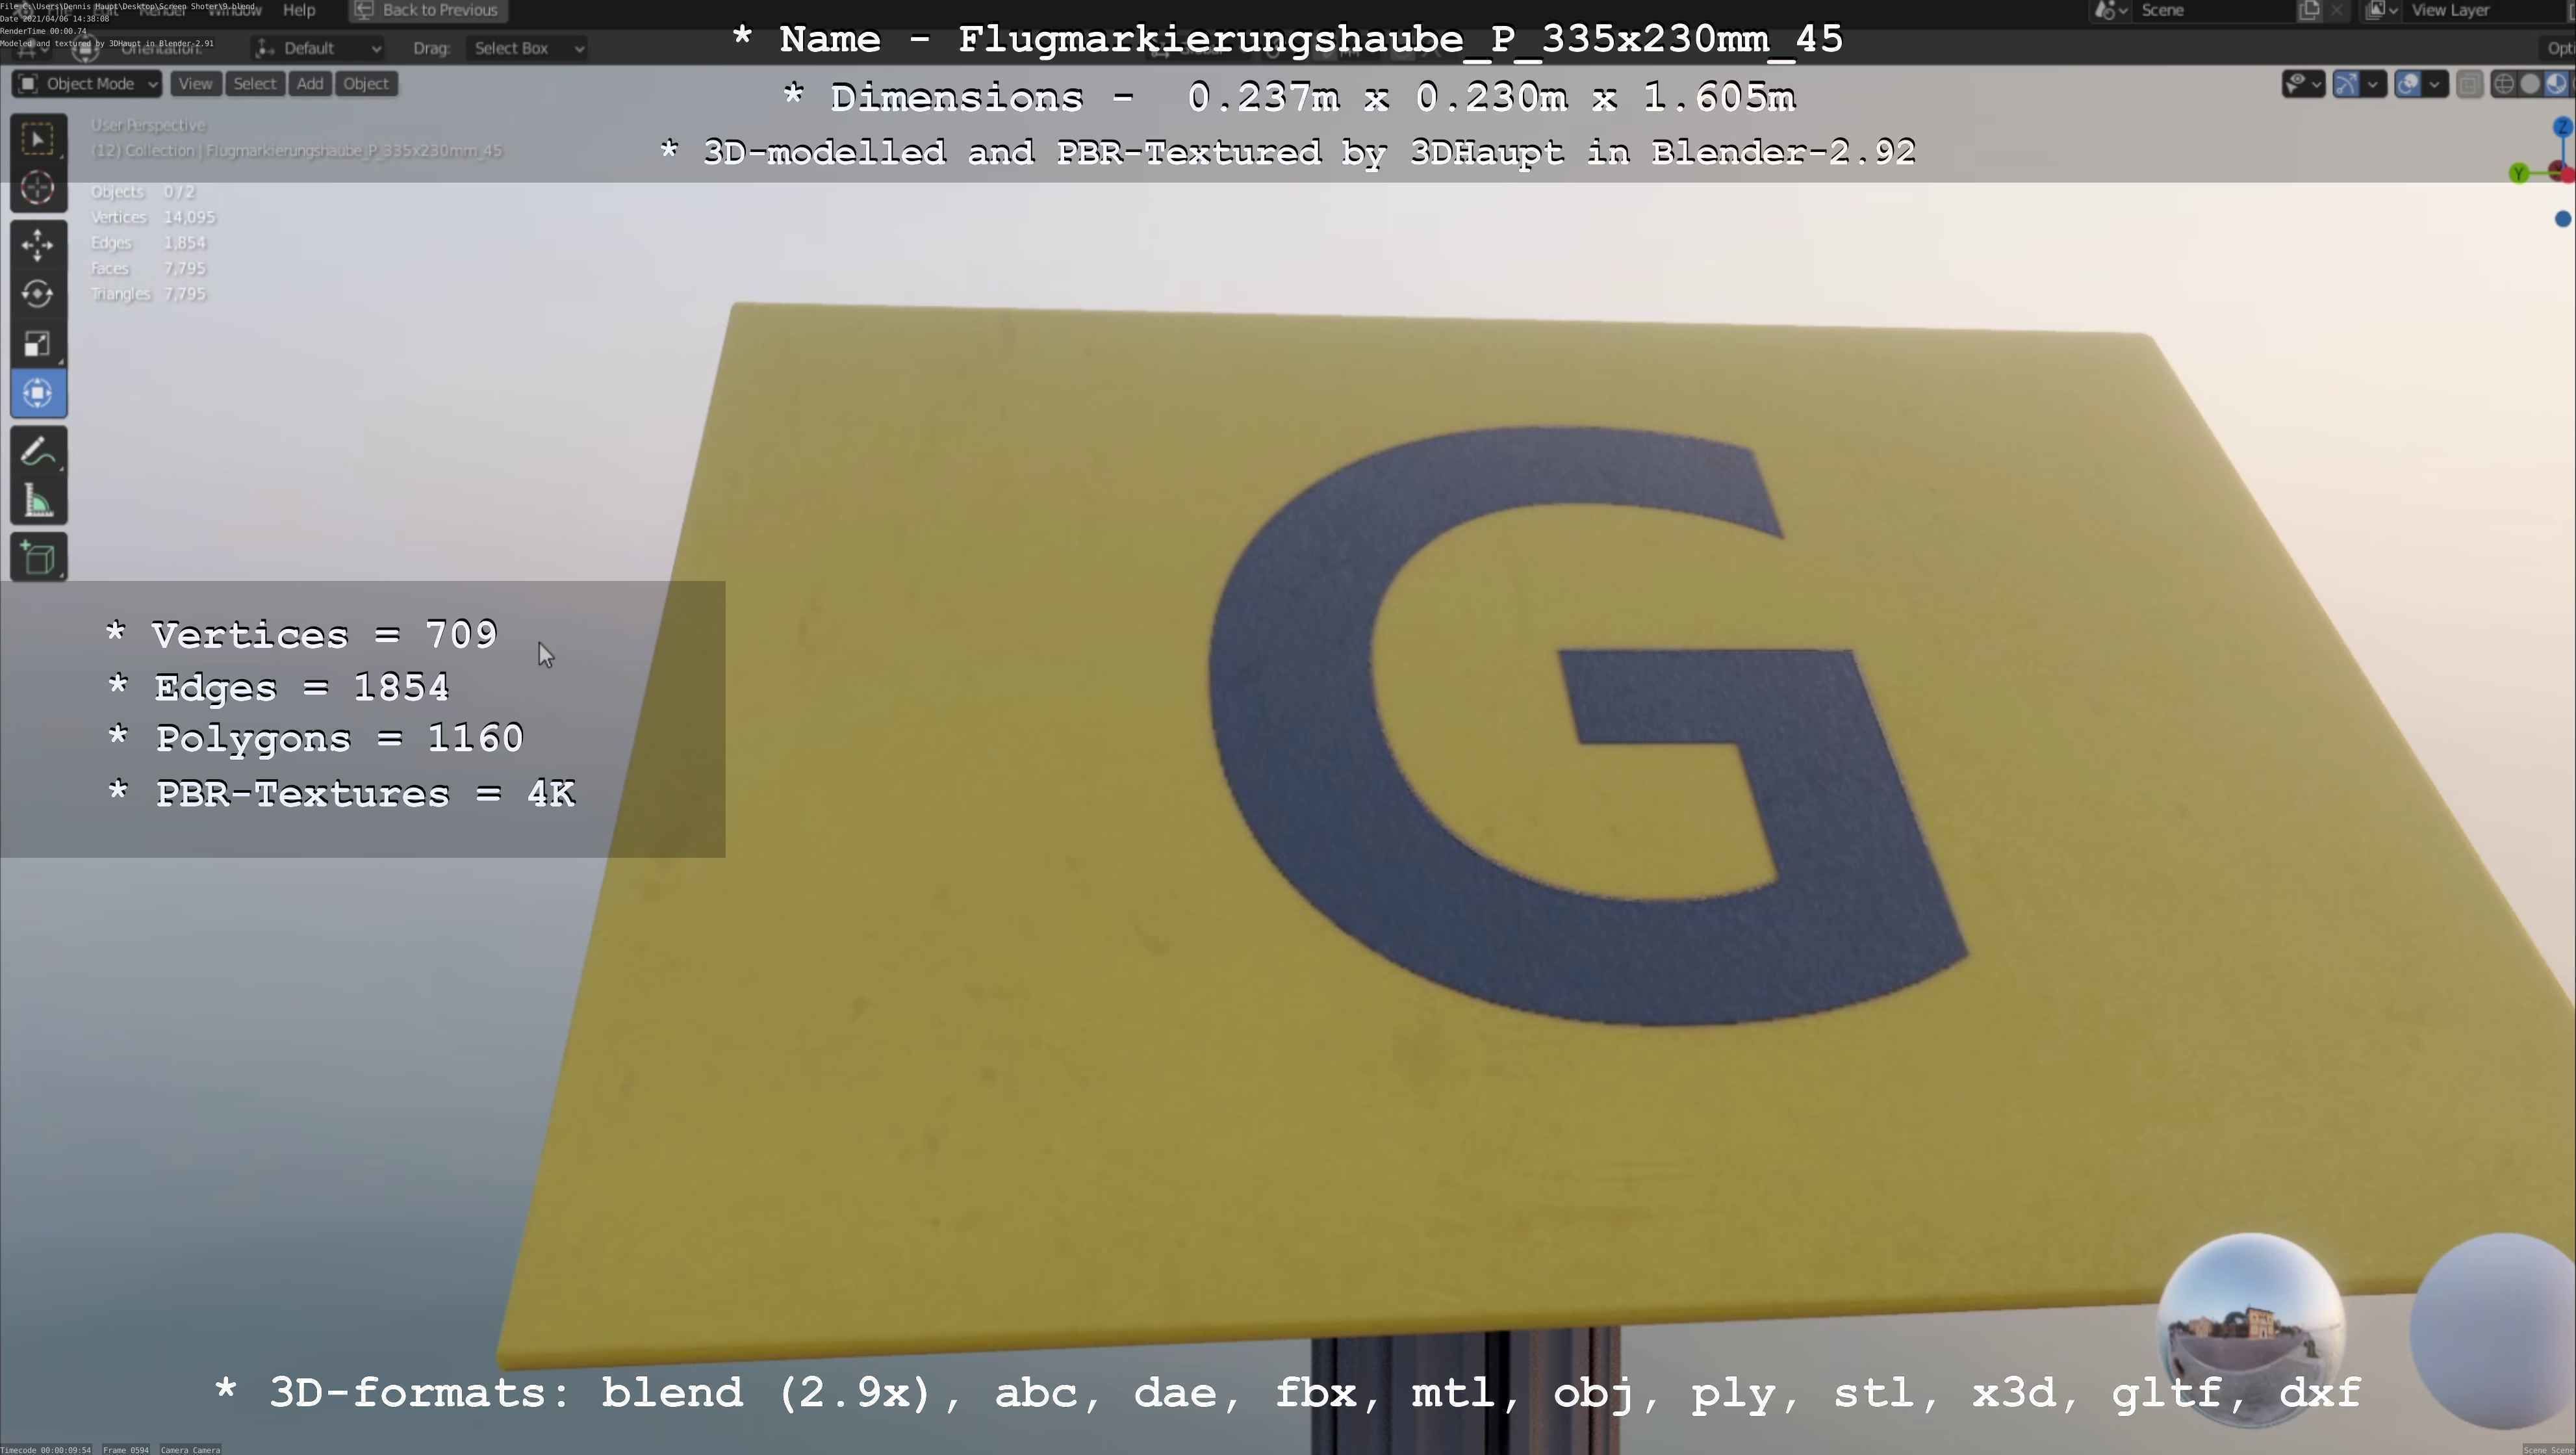This screenshot has height=1455, width=2576.
Task: Click the Back to Previous button
Action: [x=427, y=10]
